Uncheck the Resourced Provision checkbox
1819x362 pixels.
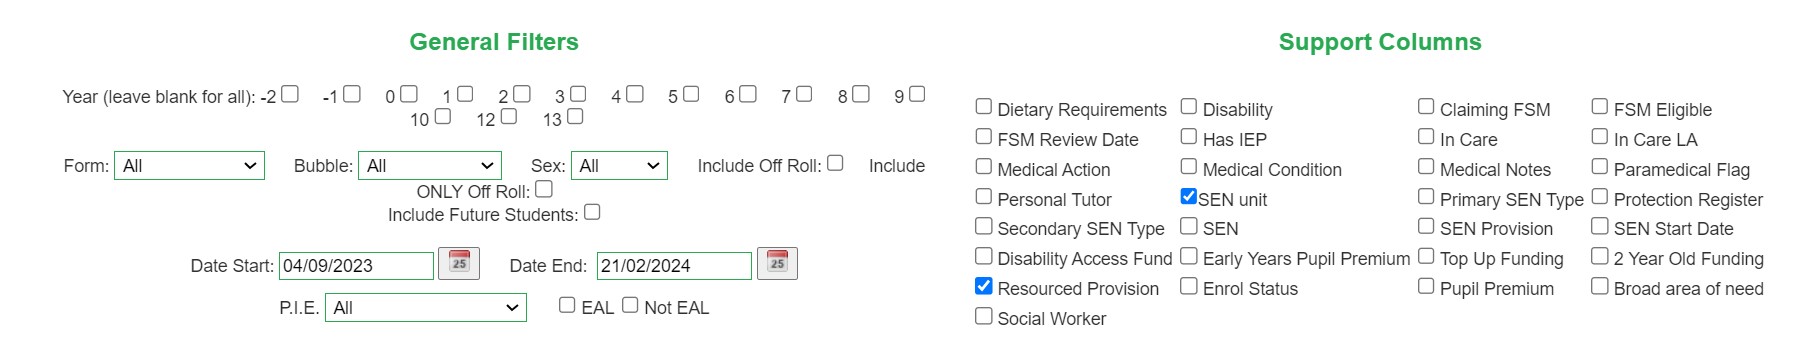[984, 286]
